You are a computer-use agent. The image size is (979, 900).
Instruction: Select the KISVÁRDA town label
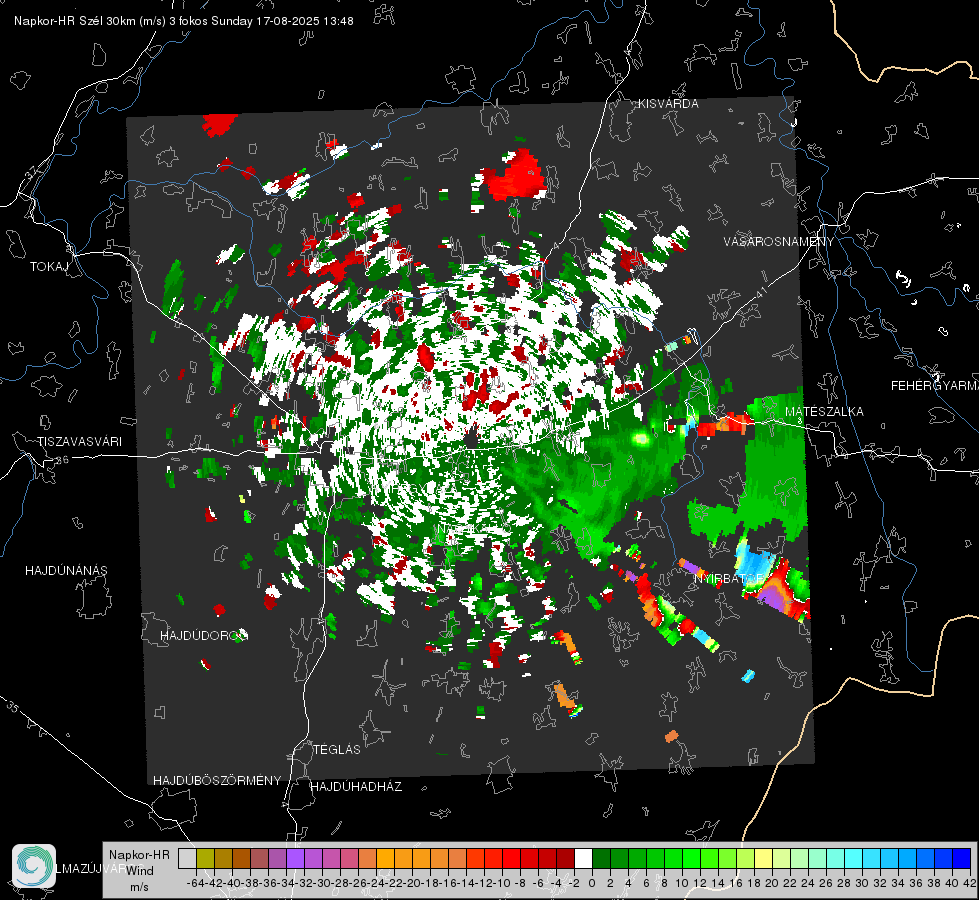668,104
